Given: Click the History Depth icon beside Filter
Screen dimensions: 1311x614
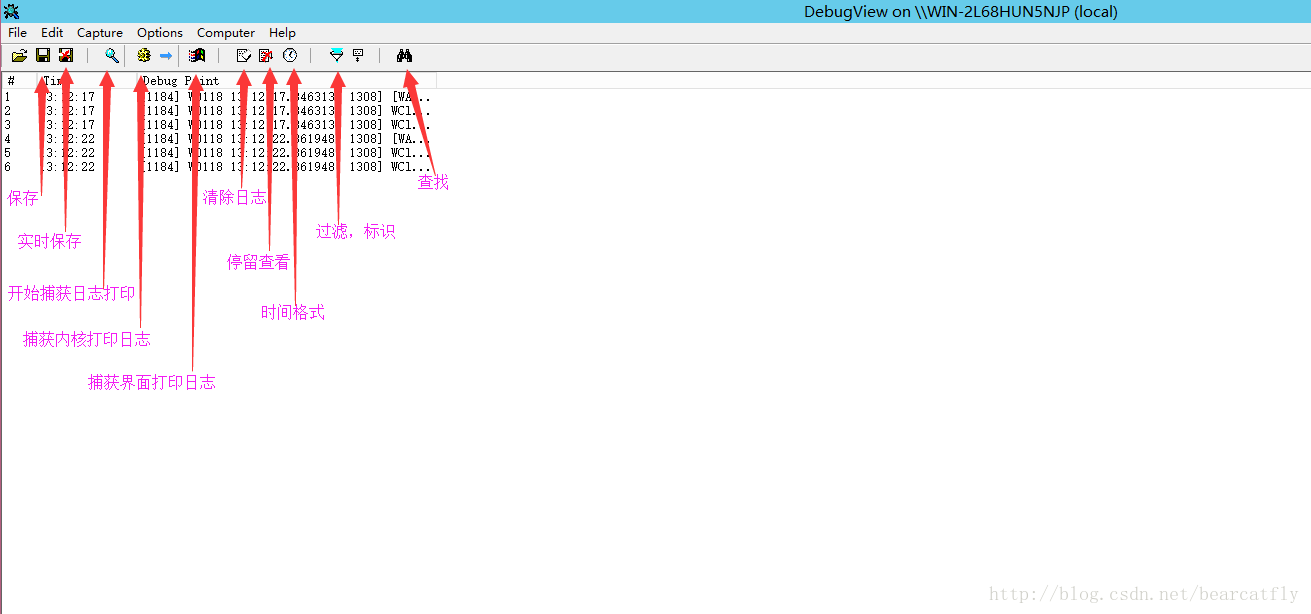Looking at the screenshot, I should click(358, 56).
